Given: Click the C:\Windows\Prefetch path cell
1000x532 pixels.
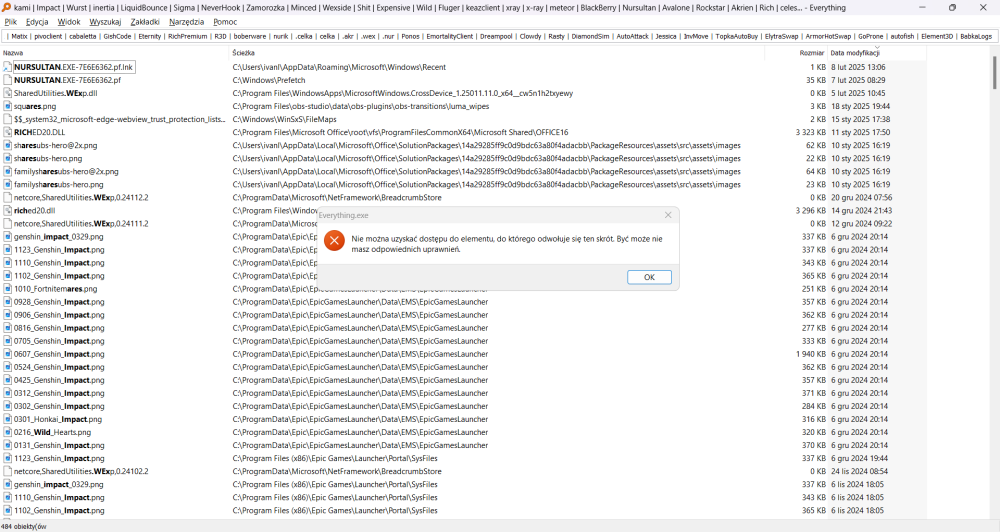Looking at the screenshot, I should pos(269,80).
